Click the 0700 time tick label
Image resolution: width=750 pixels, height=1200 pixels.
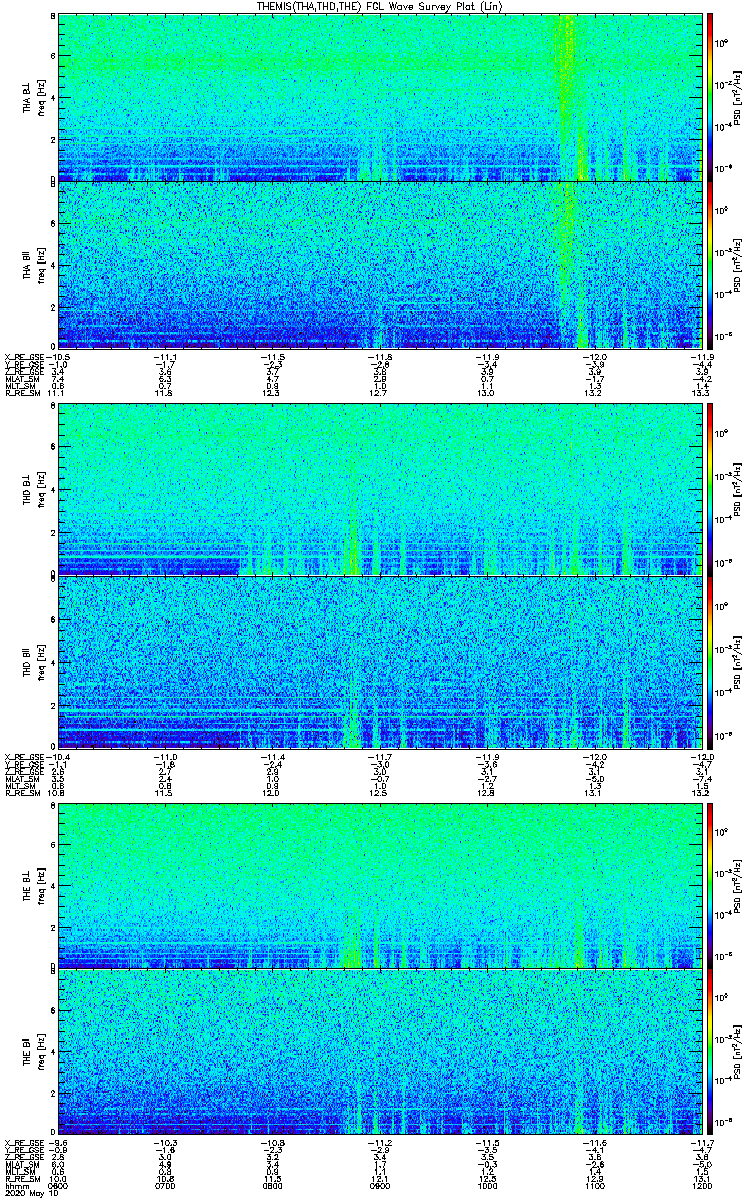165,1186
